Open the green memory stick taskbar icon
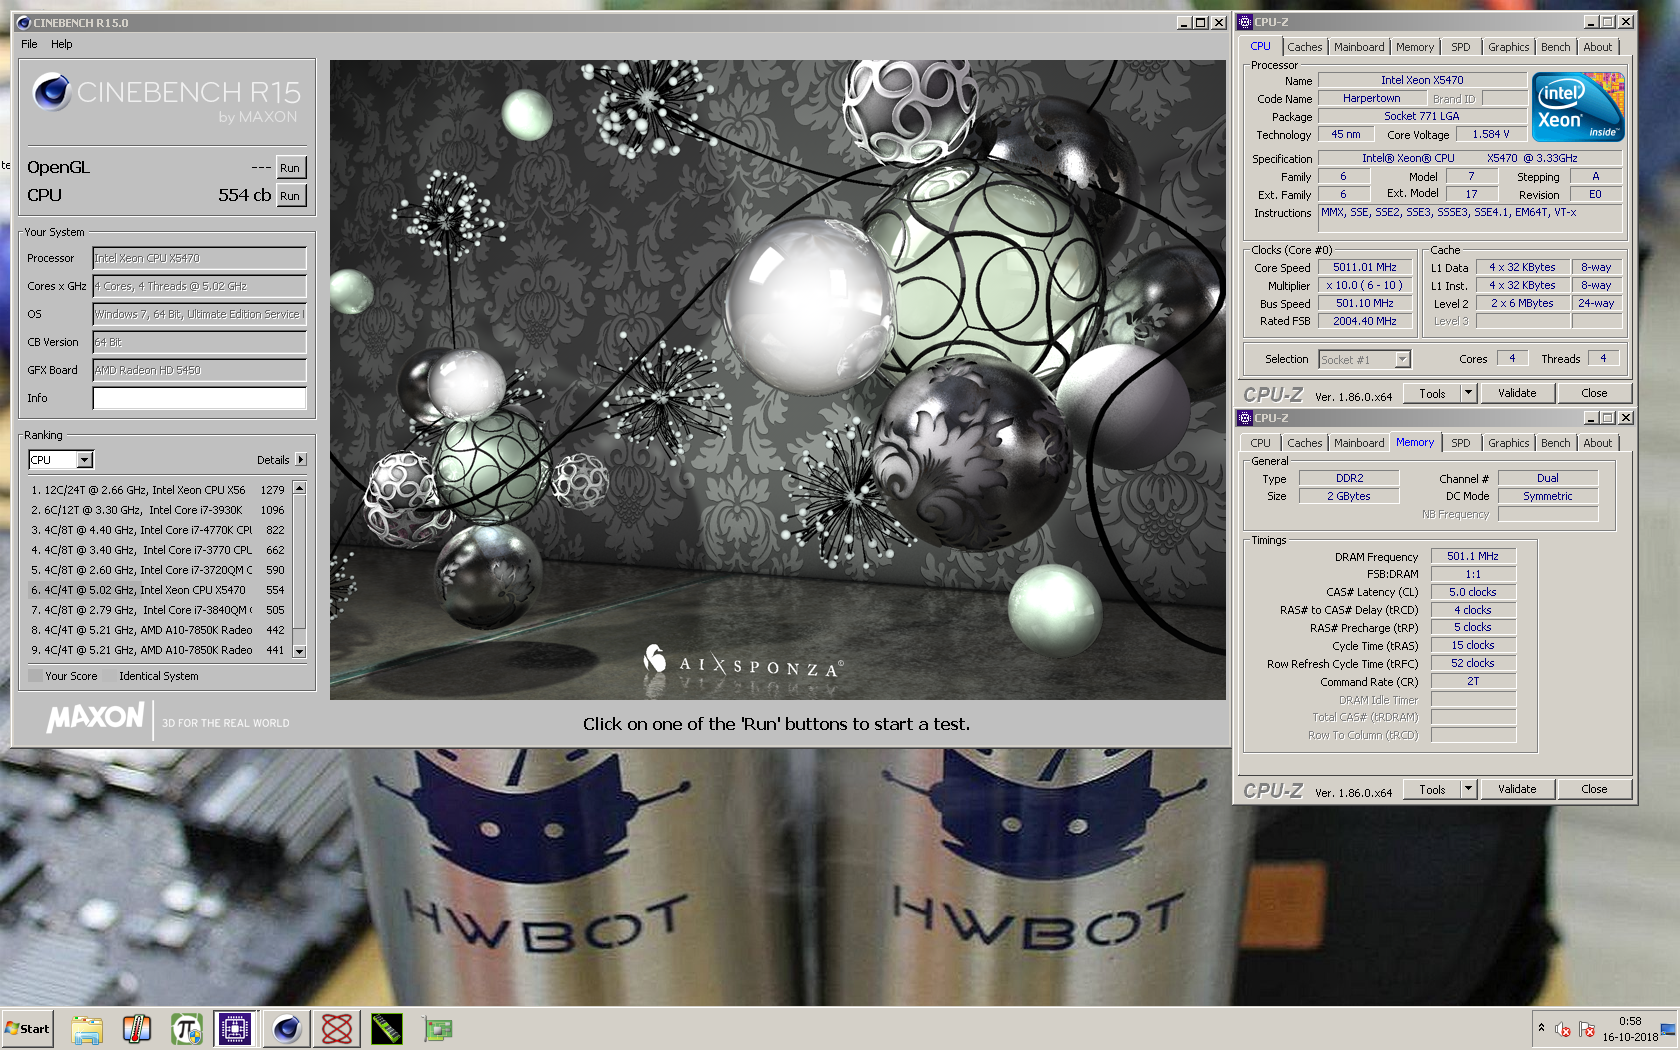The height and width of the screenshot is (1050, 1680). point(387,1029)
